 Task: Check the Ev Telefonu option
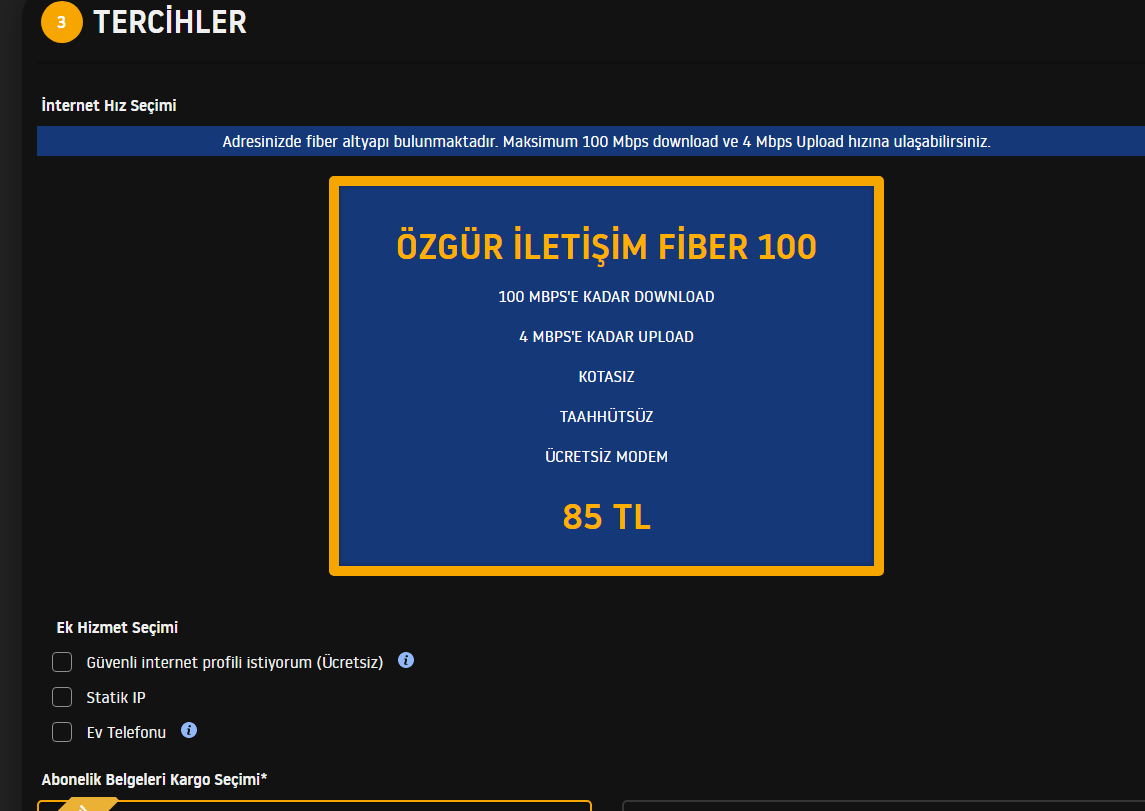pos(62,732)
